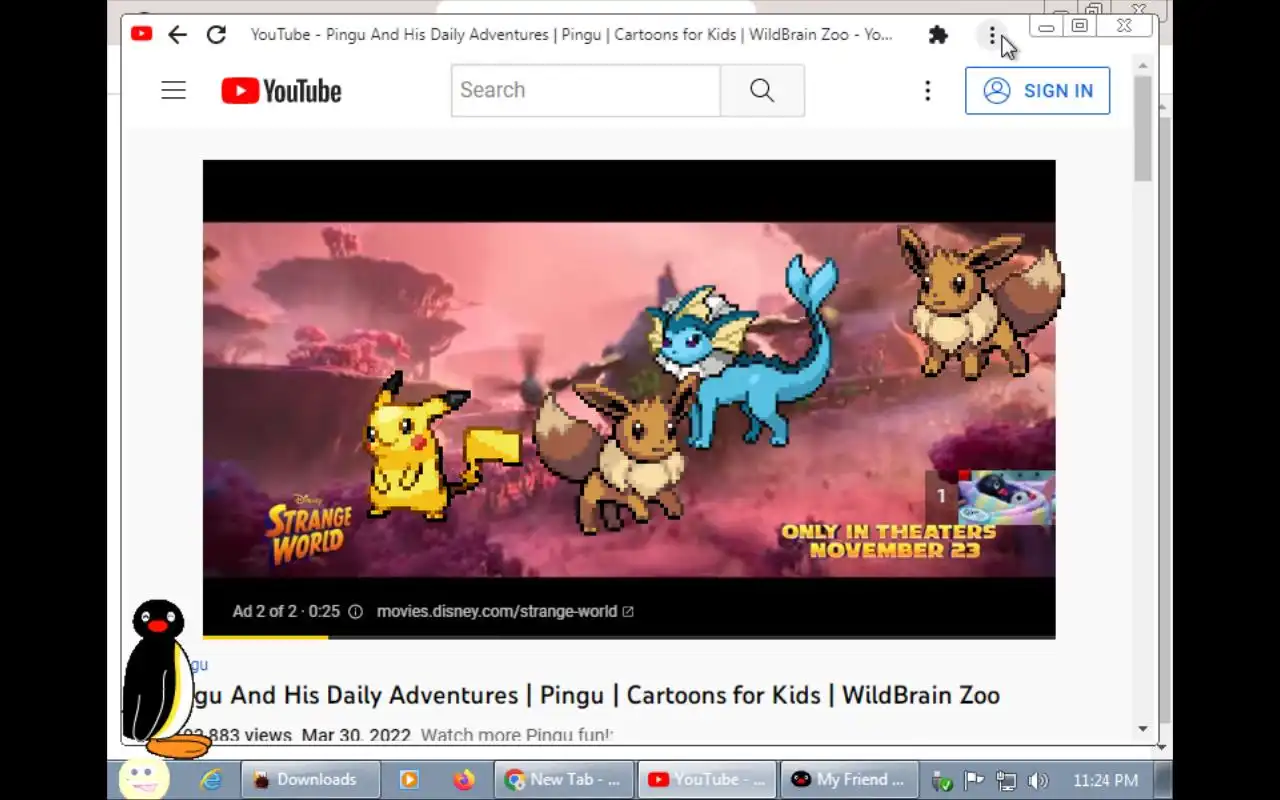Image resolution: width=1280 pixels, height=800 pixels.
Task: Click the scrollbar down arrow
Action: click(1143, 729)
